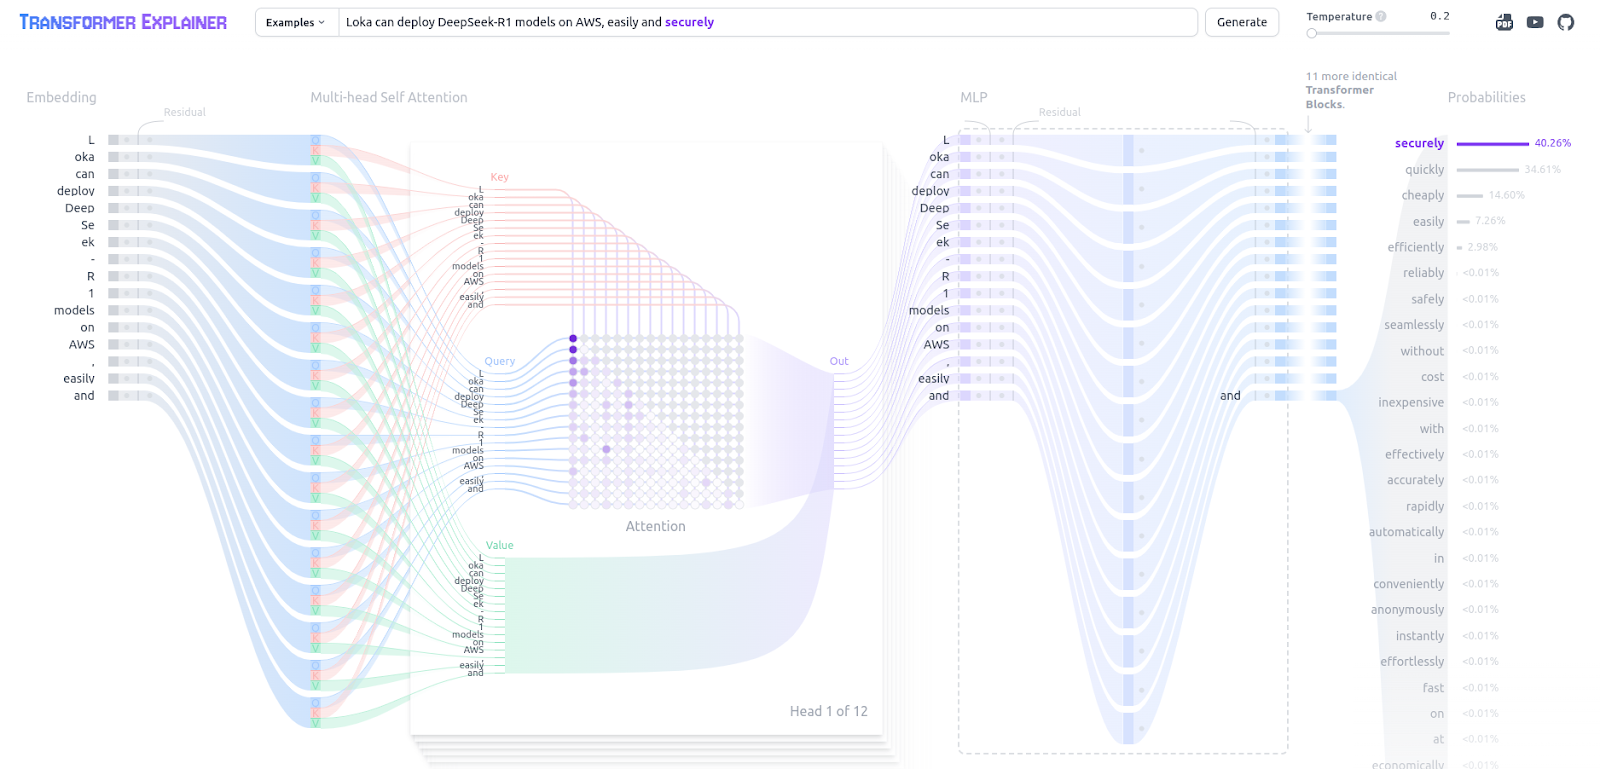Click the Residual label near MLP
1600x769 pixels.
coord(1060,112)
